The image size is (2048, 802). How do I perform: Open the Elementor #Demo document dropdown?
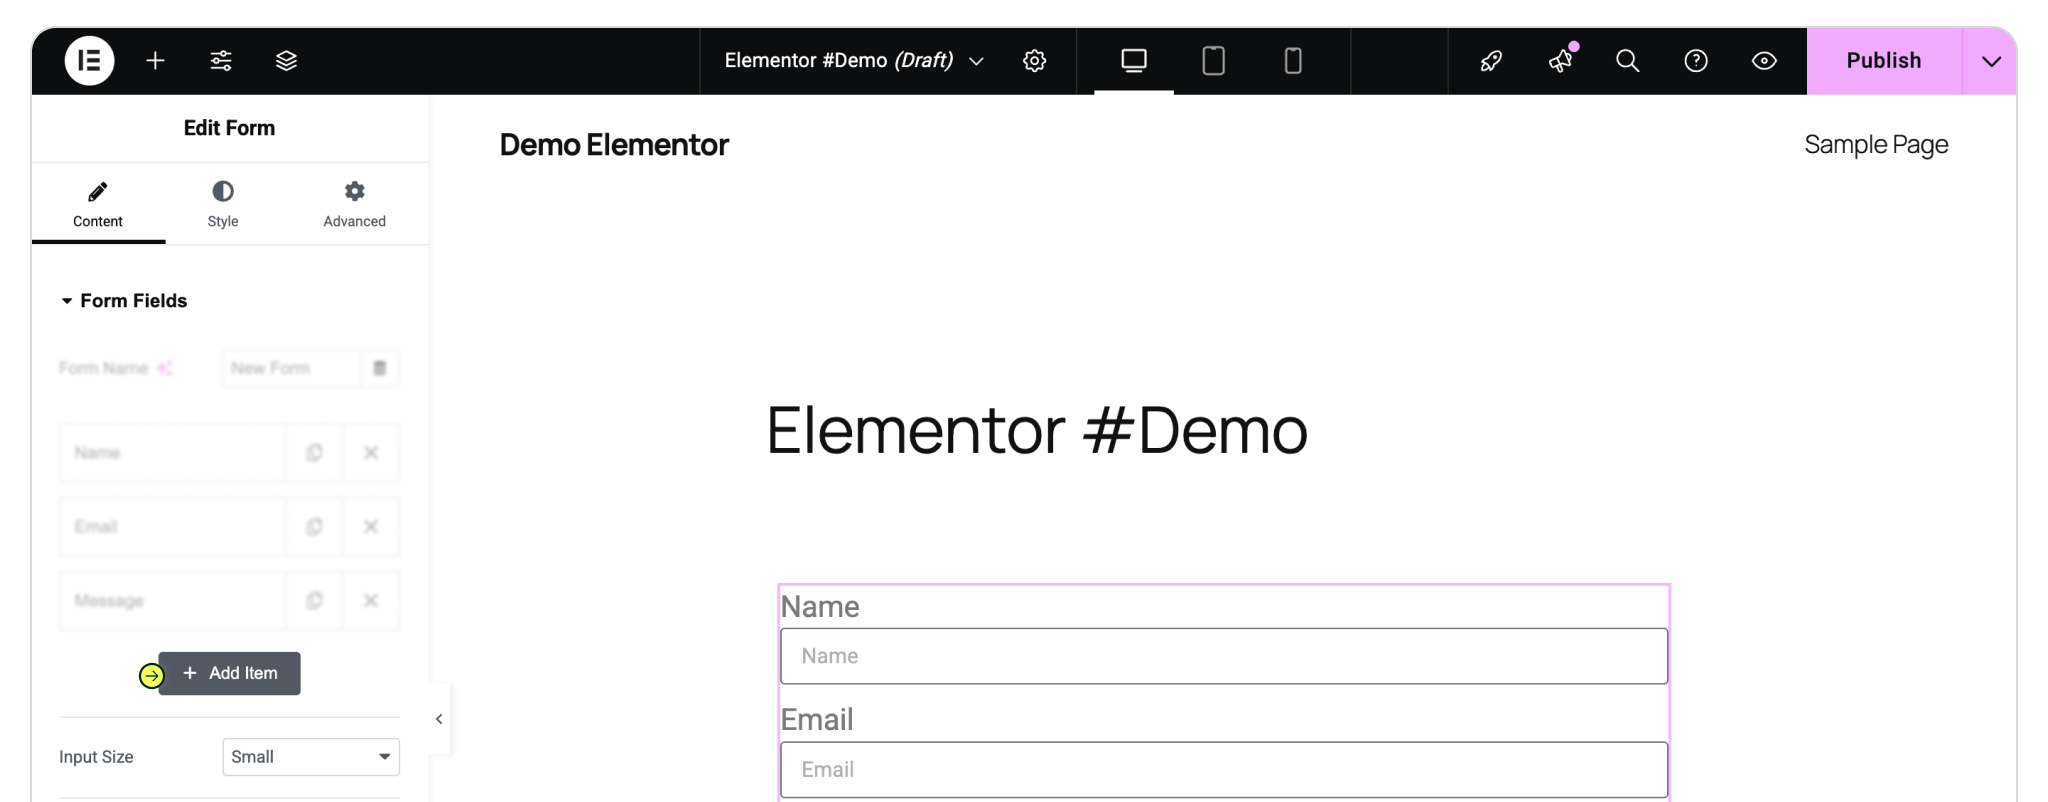click(x=855, y=61)
